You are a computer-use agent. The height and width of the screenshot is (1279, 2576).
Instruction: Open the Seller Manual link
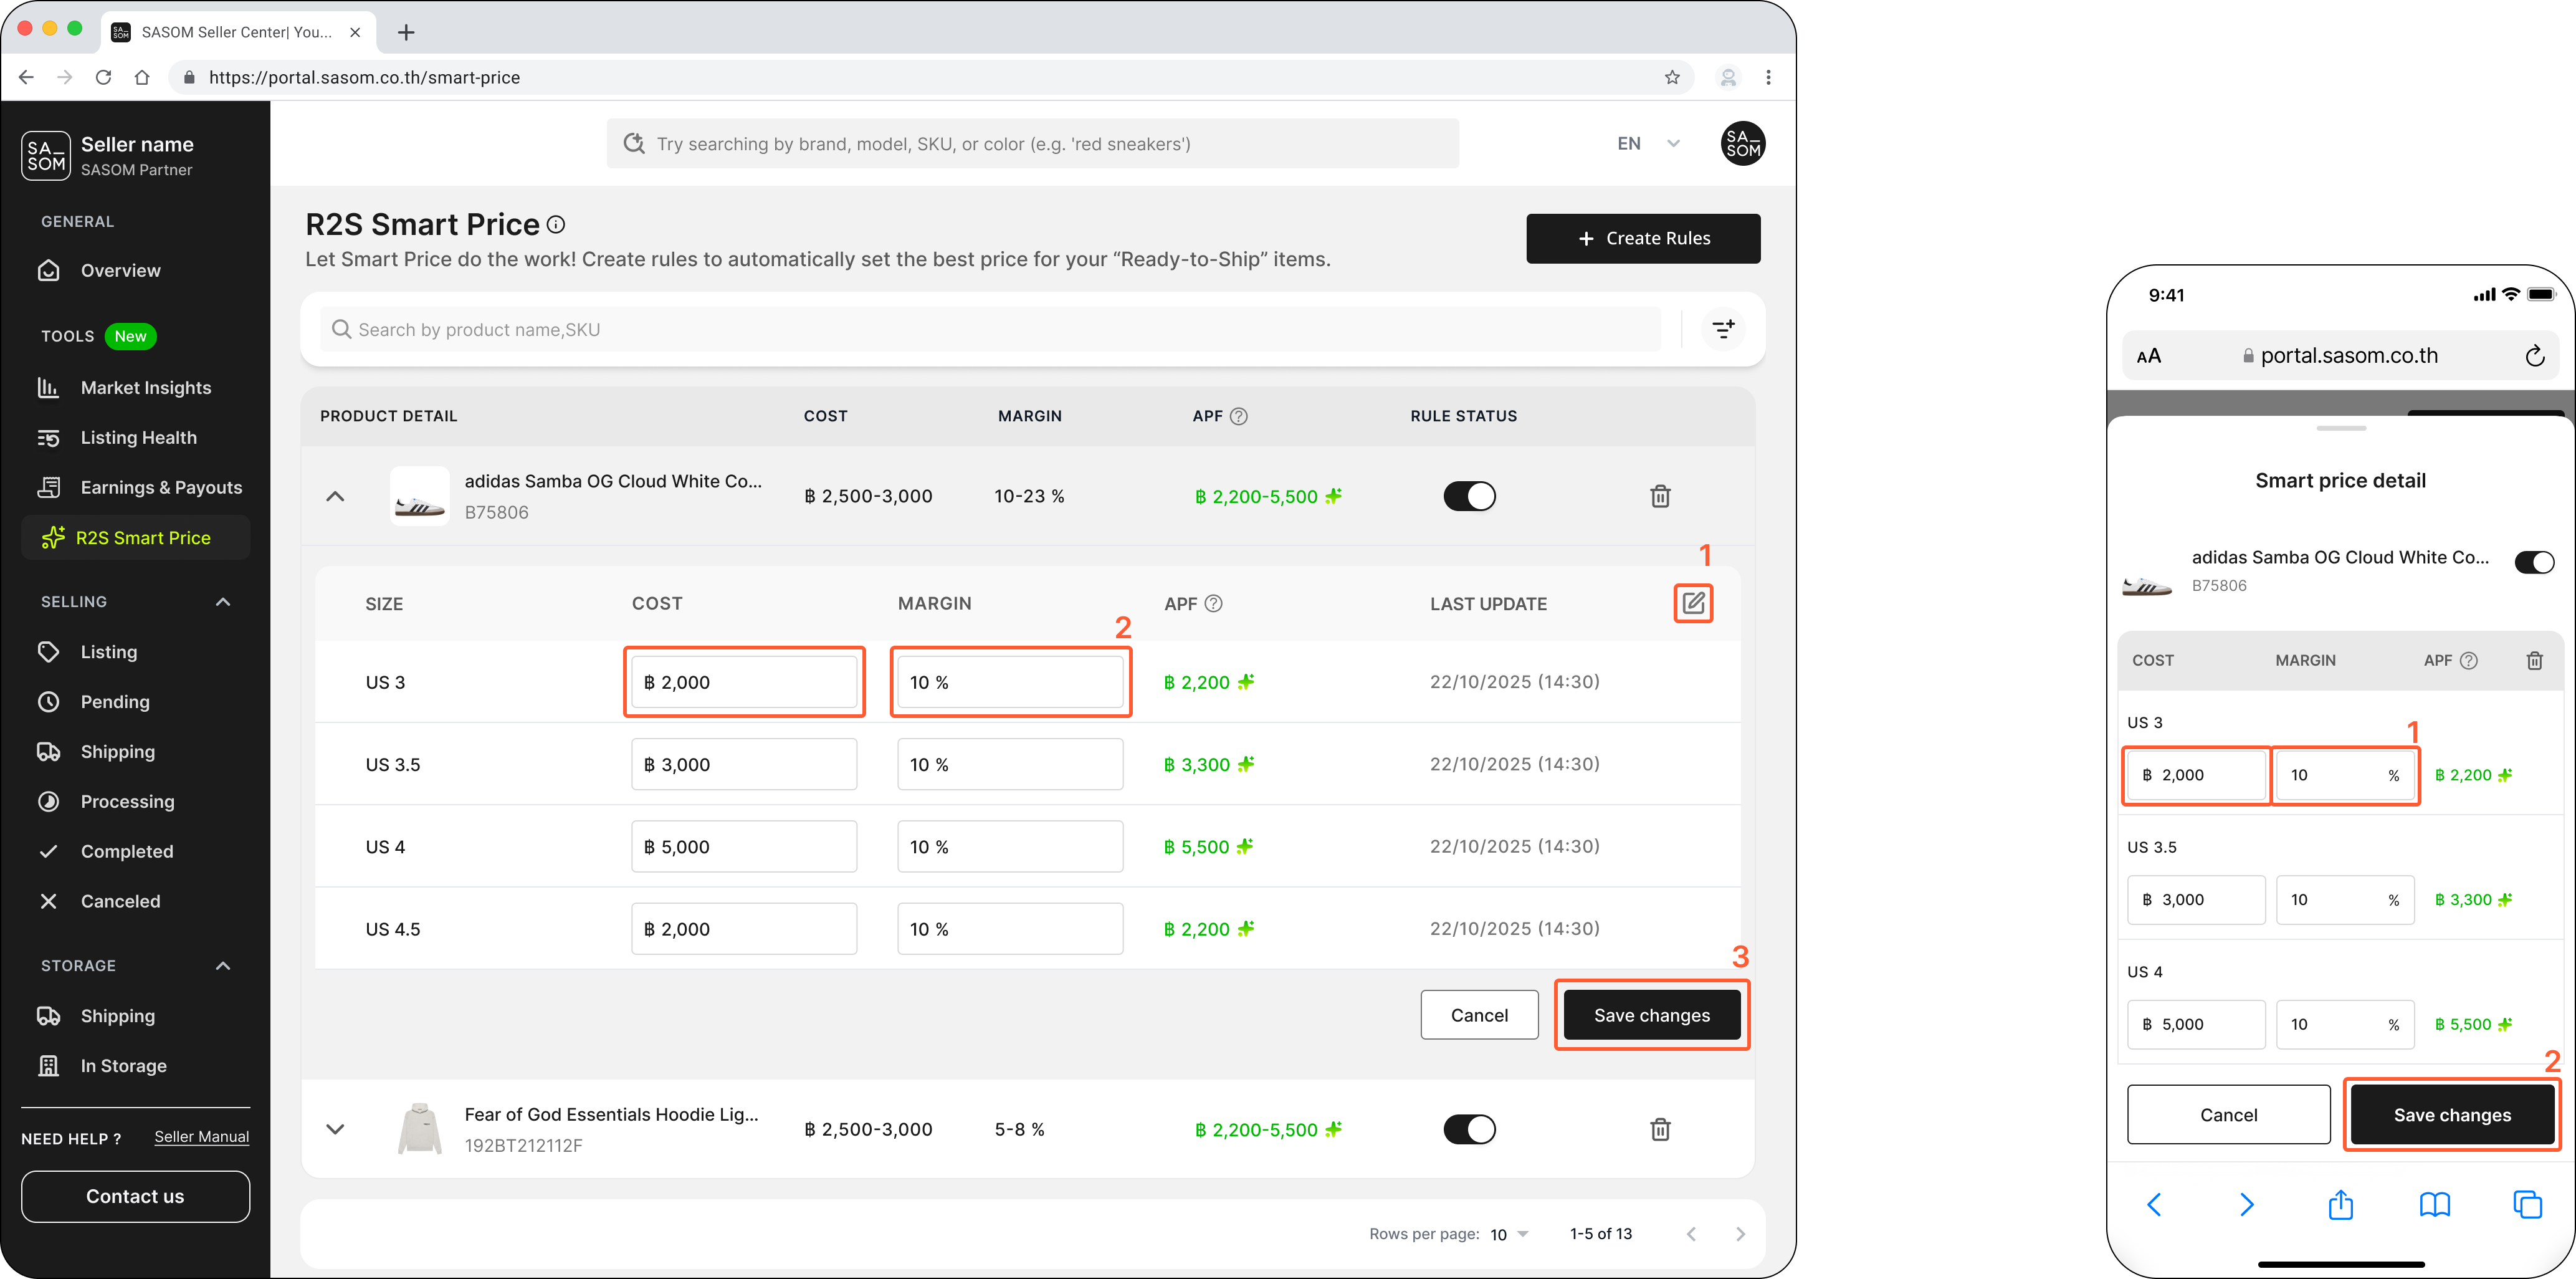click(201, 1137)
